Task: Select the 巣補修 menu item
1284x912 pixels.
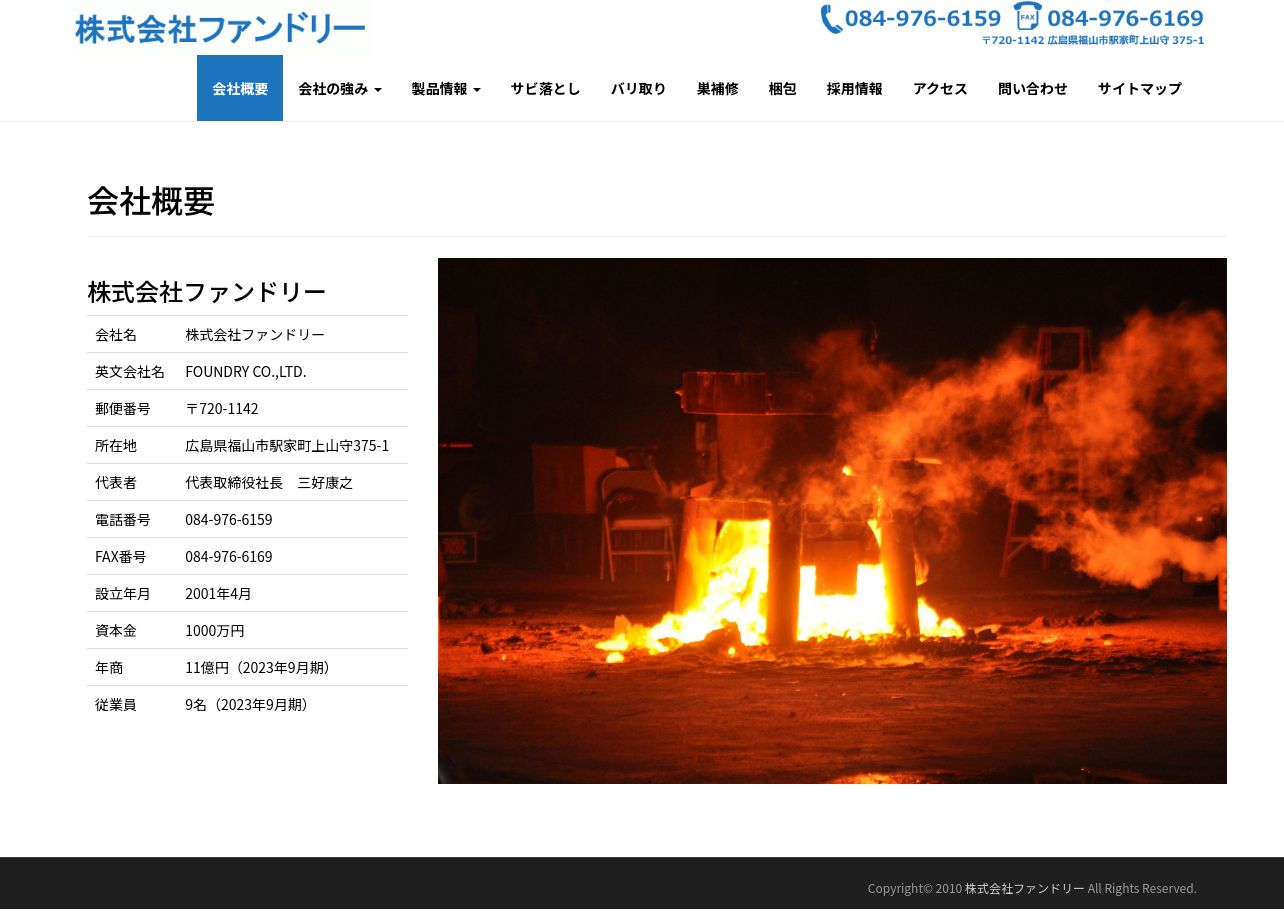Action: point(718,88)
